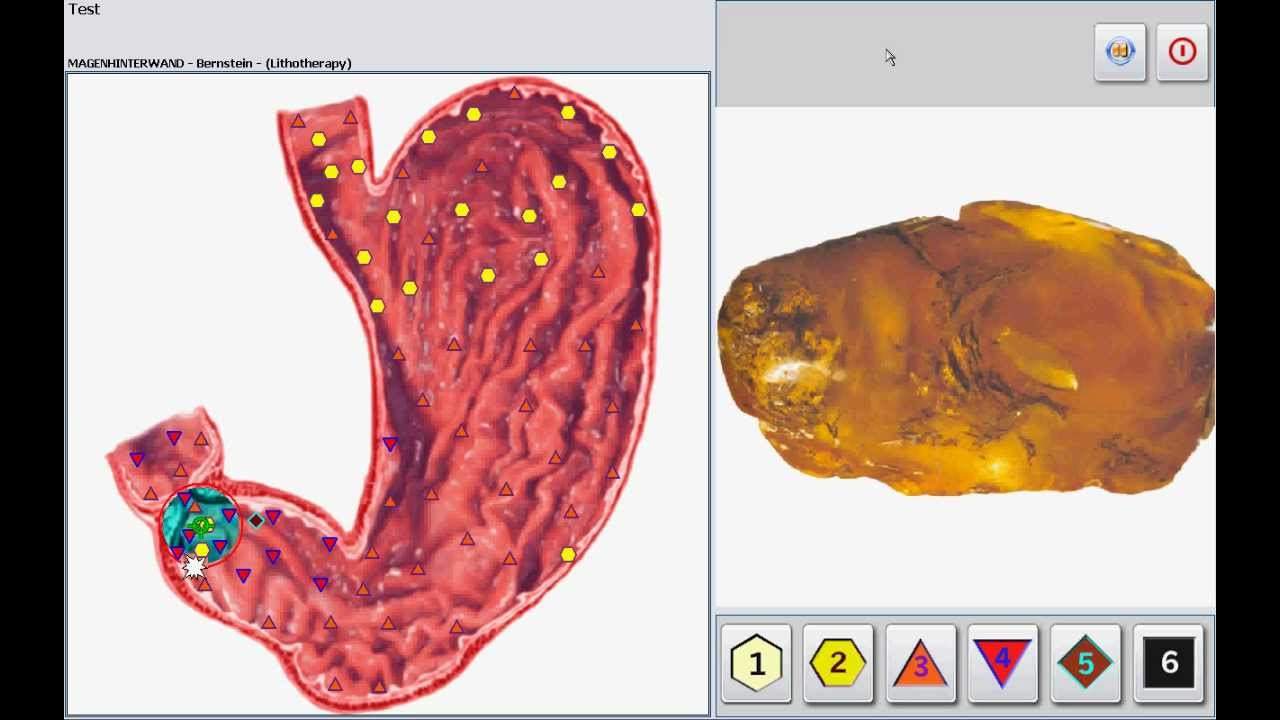Click the amber stone image
This screenshot has height=720, width=1280.
pos(966,350)
